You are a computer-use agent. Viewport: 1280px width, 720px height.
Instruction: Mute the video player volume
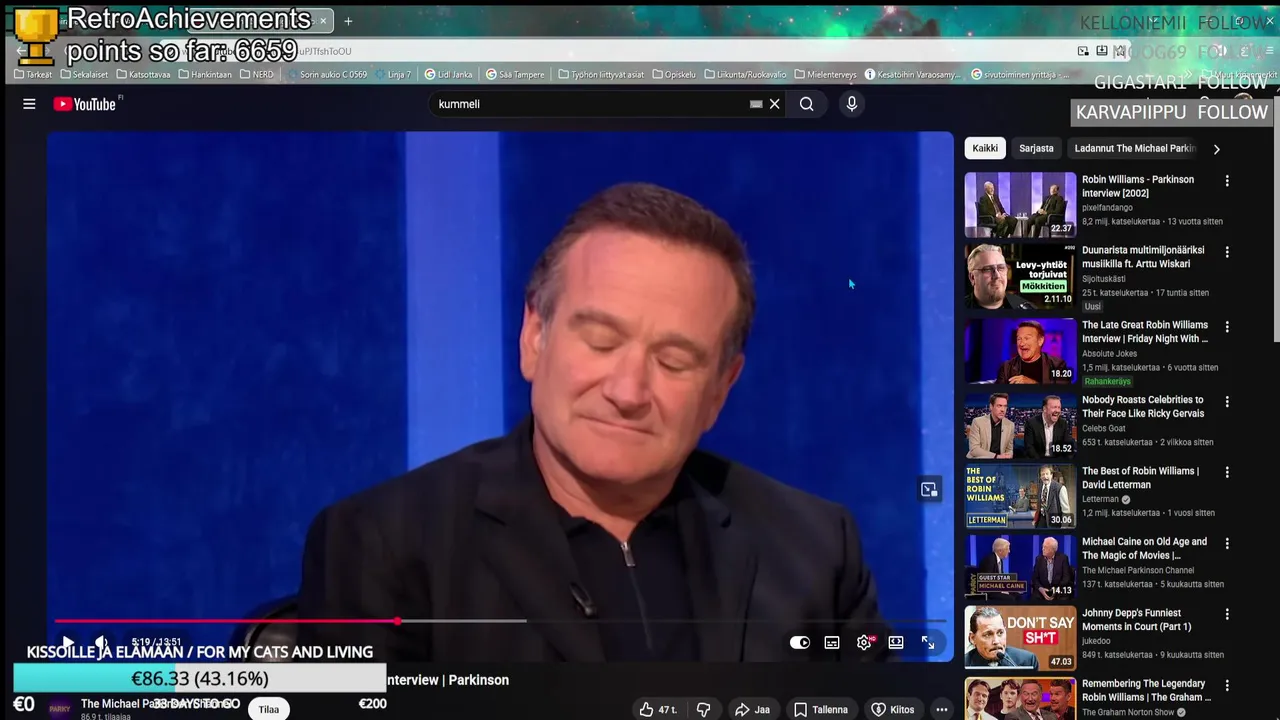pyautogui.click(x=101, y=643)
